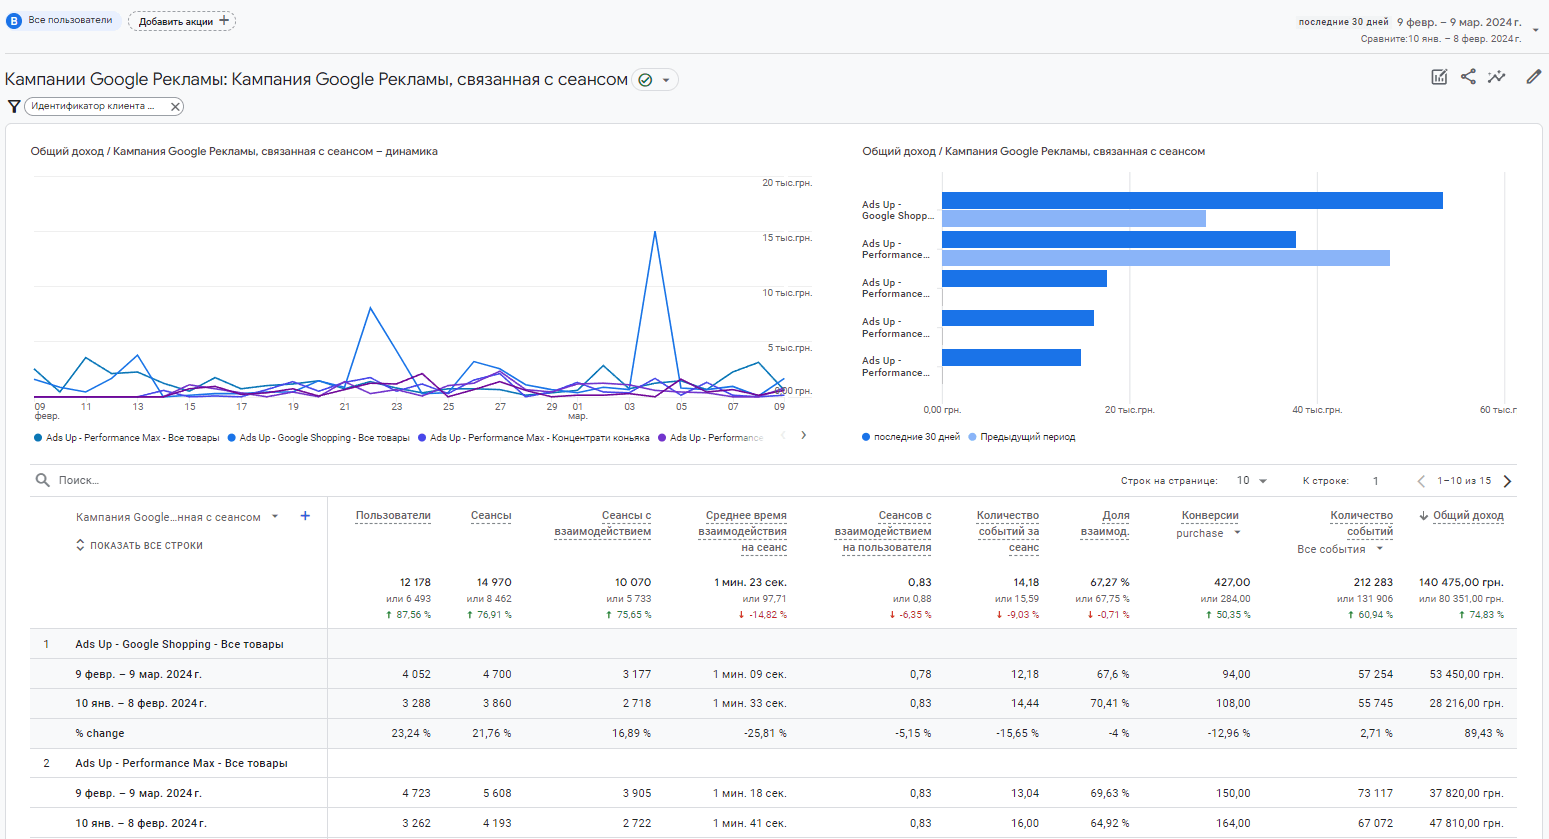Show previous legend items arrow

(783, 435)
